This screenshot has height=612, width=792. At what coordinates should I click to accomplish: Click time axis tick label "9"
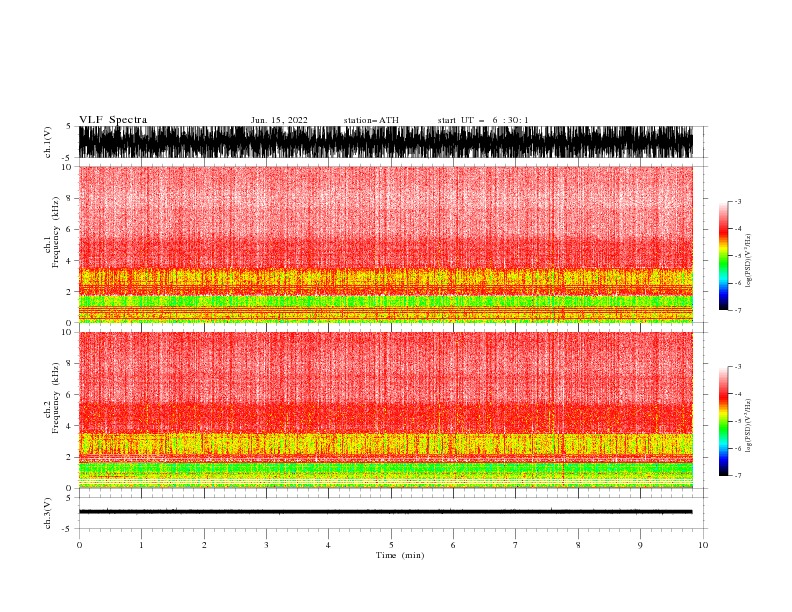click(x=640, y=545)
